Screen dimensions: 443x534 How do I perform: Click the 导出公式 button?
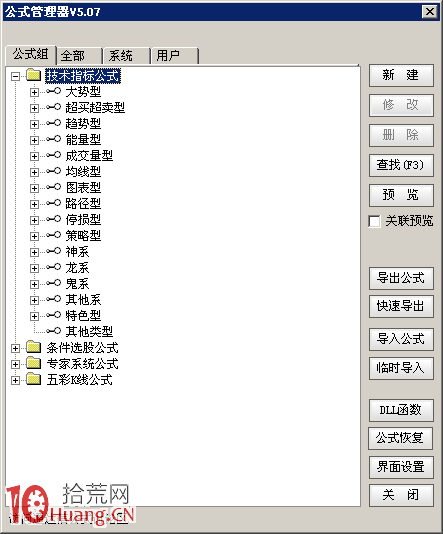(x=401, y=278)
